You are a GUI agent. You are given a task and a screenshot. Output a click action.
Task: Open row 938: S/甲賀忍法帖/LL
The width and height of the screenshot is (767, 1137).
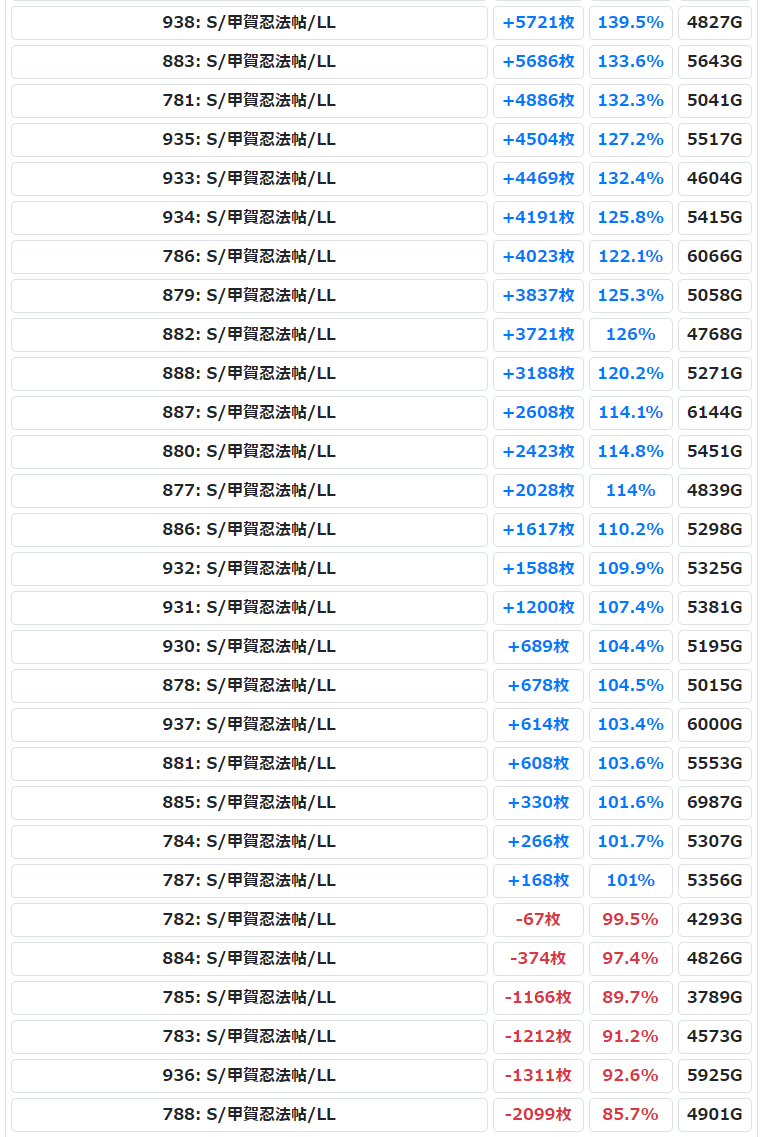pyautogui.click(x=249, y=22)
